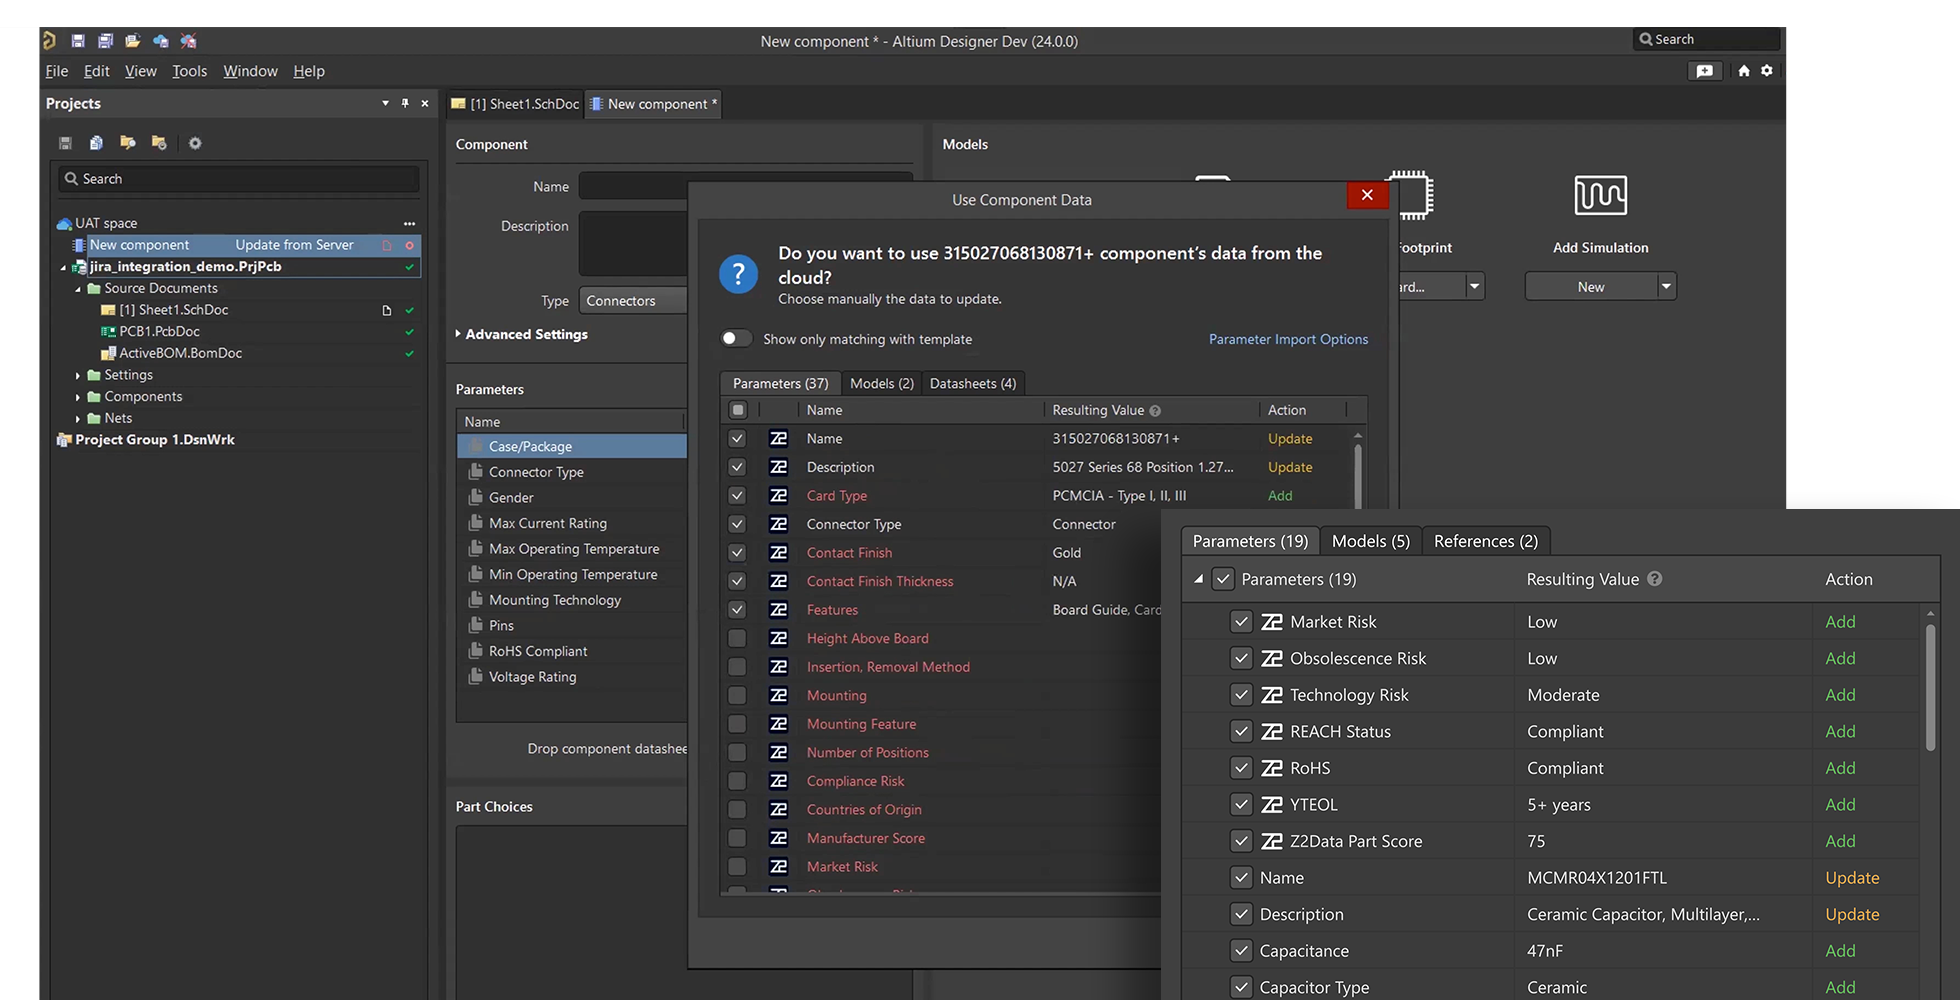Click the add comment speech bubble icon
This screenshot has width=1960, height=1000.
[x=1705, y=71]
